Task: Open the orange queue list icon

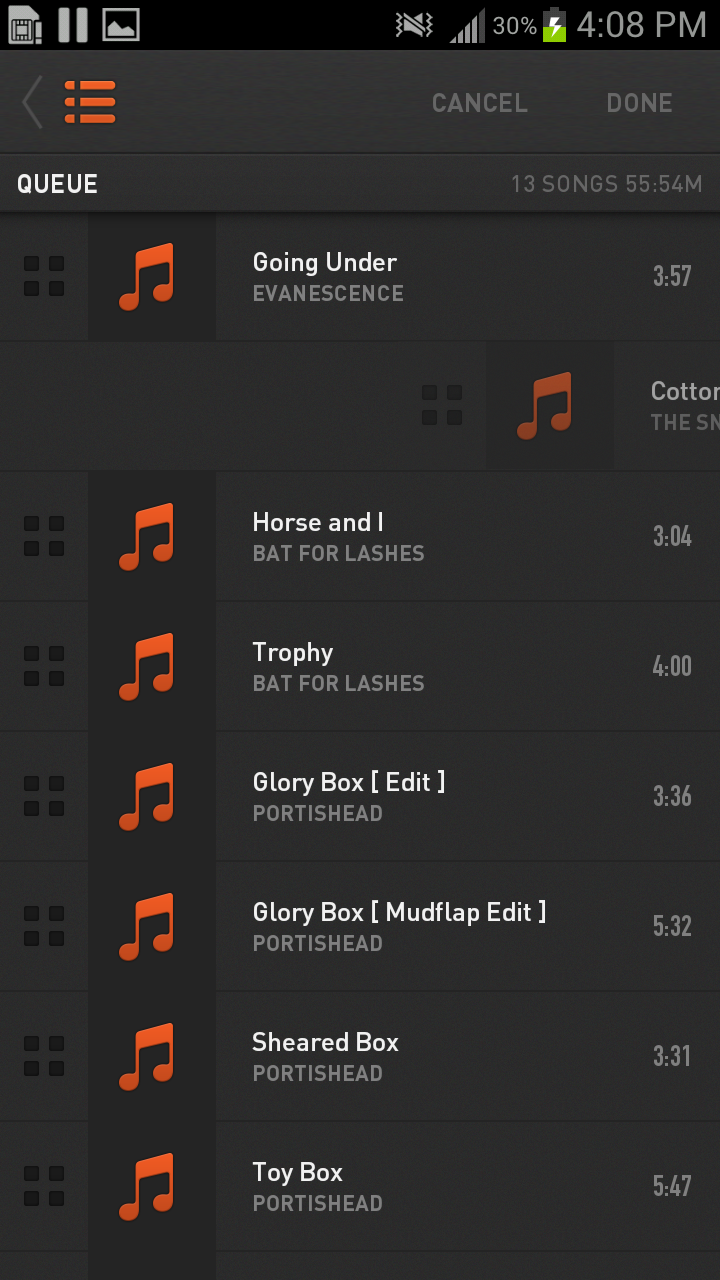Action: coord(90,102)
